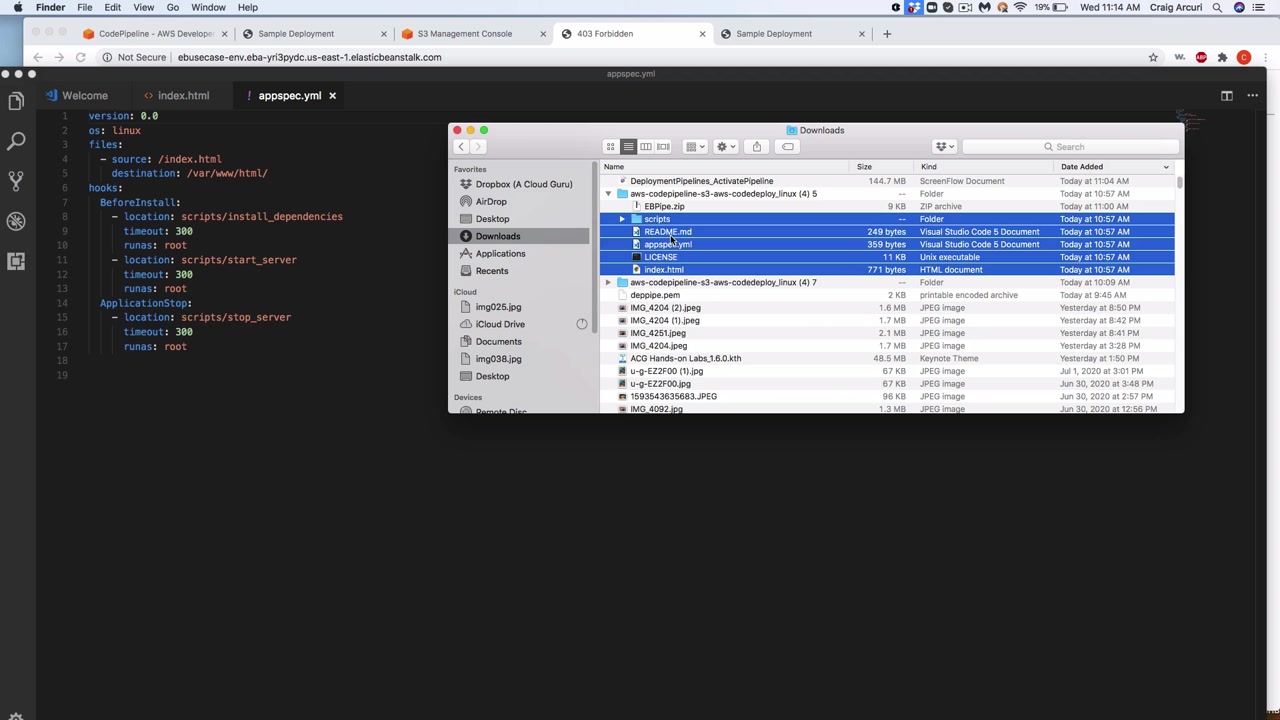
Task: Go back in the Finder window
Action: pos(461,147)
